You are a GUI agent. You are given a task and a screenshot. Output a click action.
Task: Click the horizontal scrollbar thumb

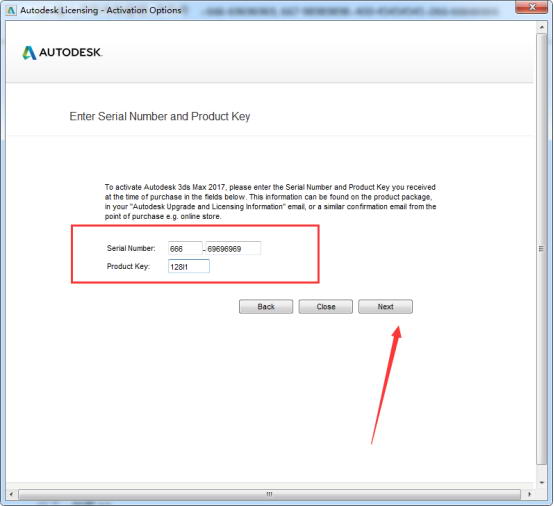pyautogui.click(x=269, y=494)
